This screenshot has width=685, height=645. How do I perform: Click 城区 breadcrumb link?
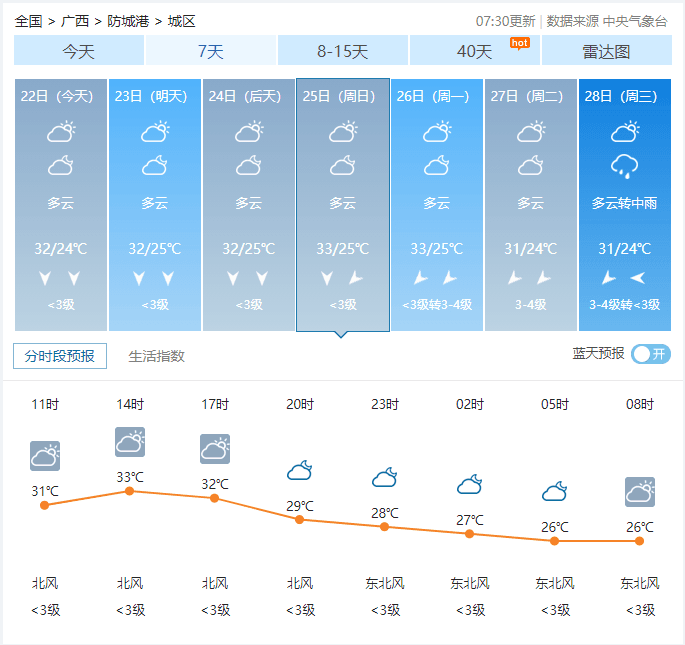[x=181, y=21]
